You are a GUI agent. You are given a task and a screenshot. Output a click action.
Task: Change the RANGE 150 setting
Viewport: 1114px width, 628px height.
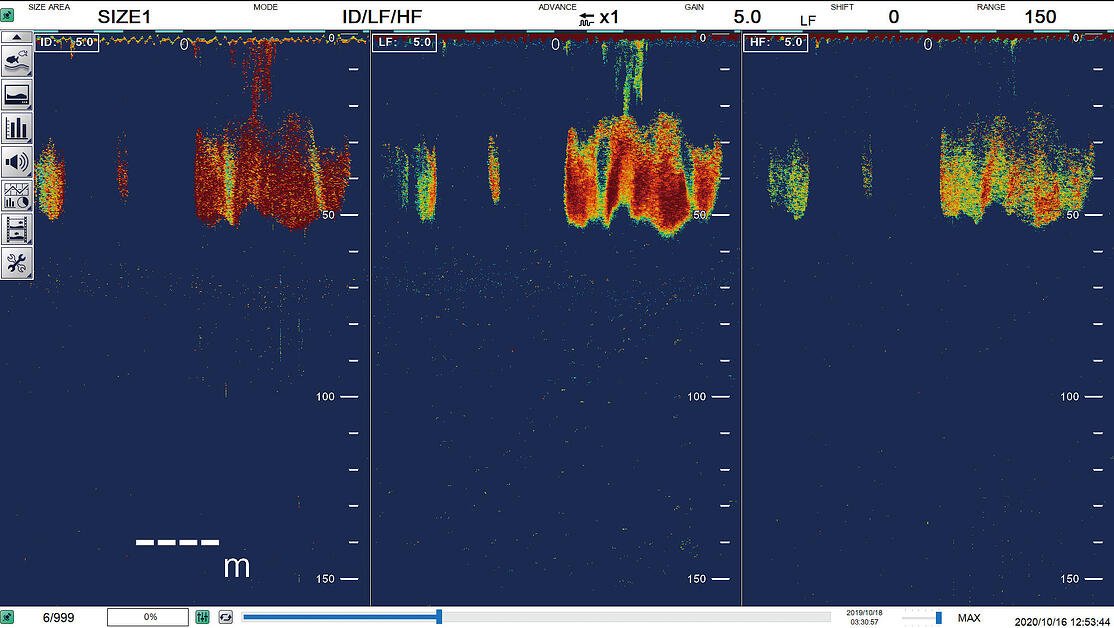point(1040,17)
